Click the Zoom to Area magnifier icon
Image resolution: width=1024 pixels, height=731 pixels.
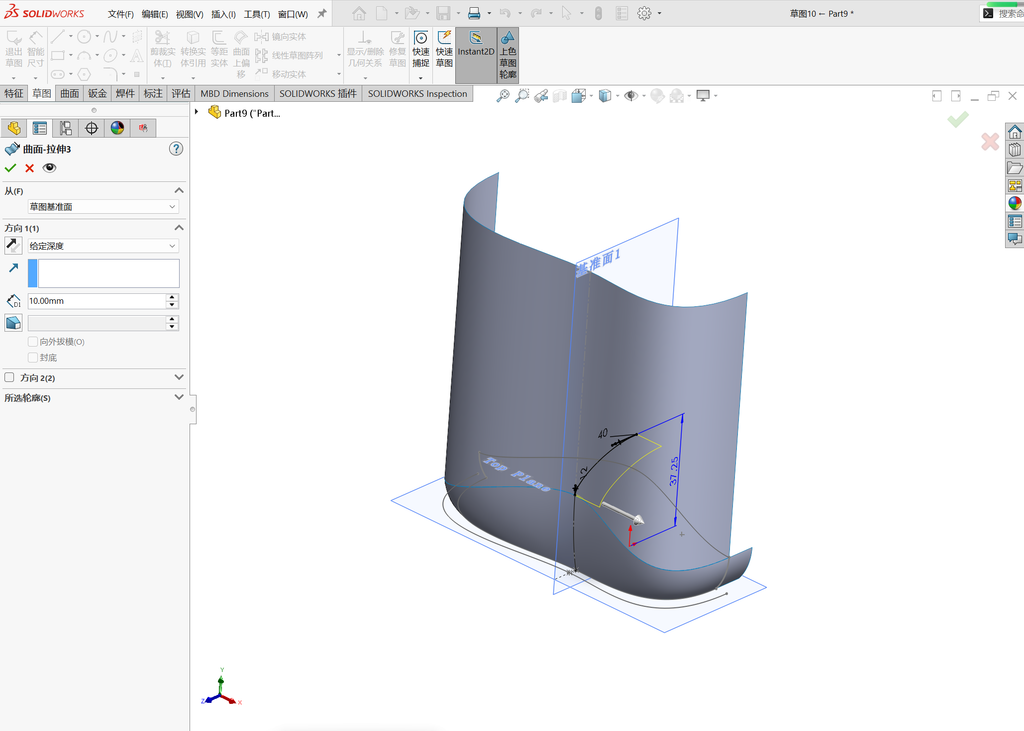click(522, 96)
